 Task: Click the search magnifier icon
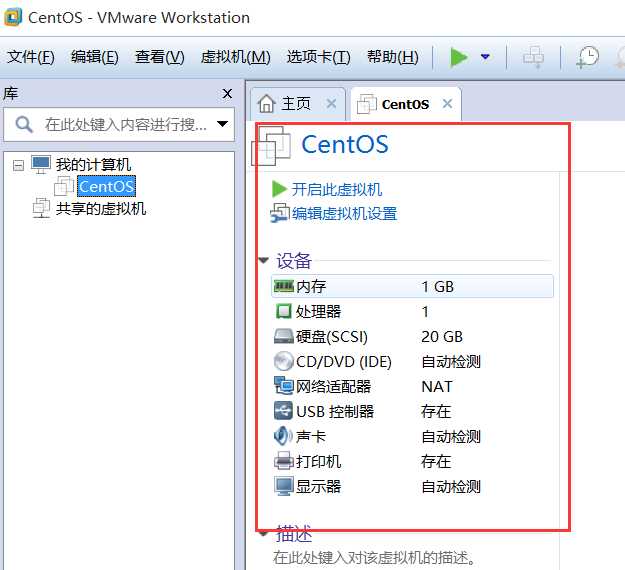pos(24,124)
